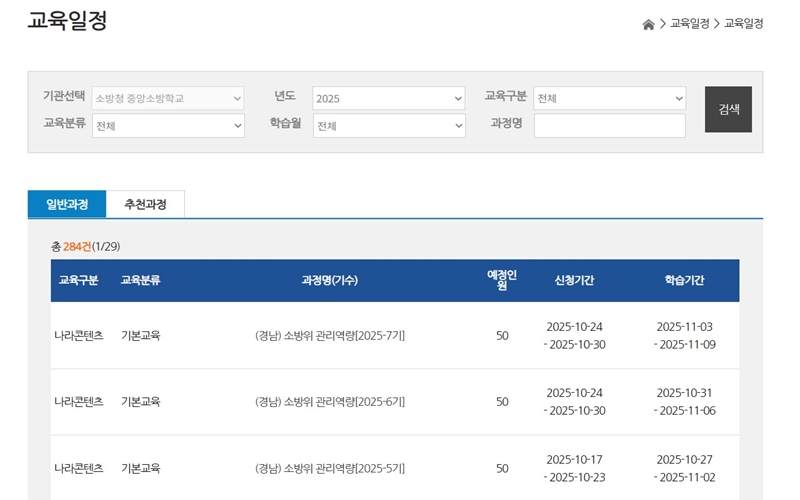Viewport: 800px width, 500px height.
Task: Click the 교육일정 page heading
Action: click(x=67, y=21)
